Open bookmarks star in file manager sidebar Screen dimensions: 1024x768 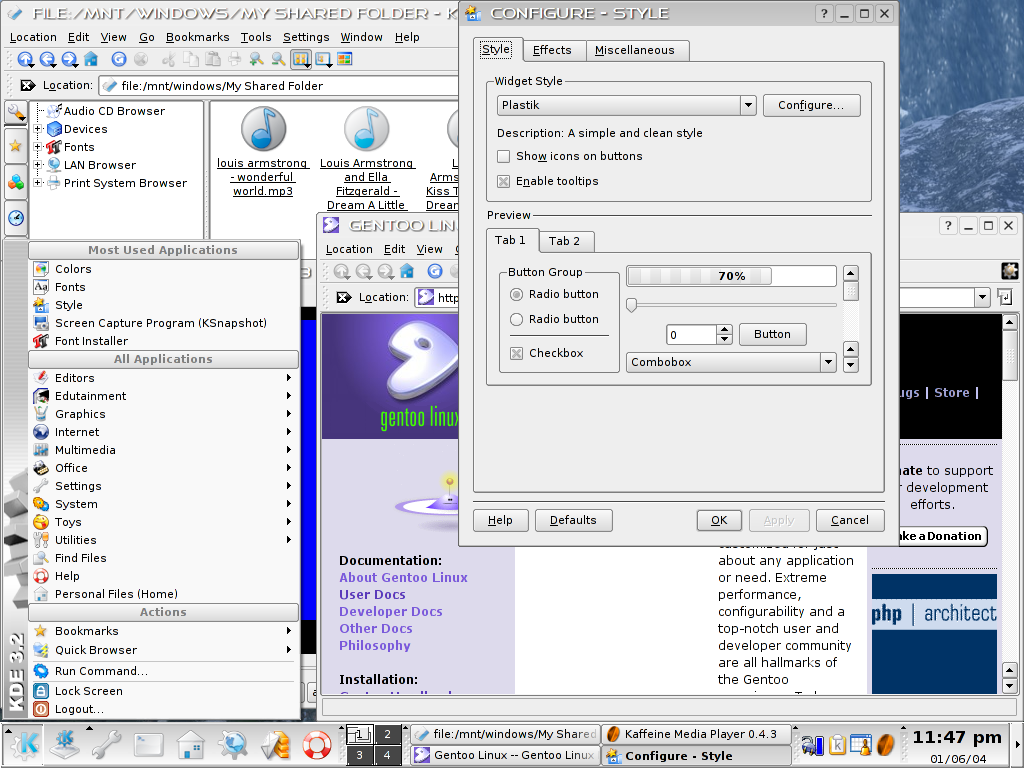[16, 146]
